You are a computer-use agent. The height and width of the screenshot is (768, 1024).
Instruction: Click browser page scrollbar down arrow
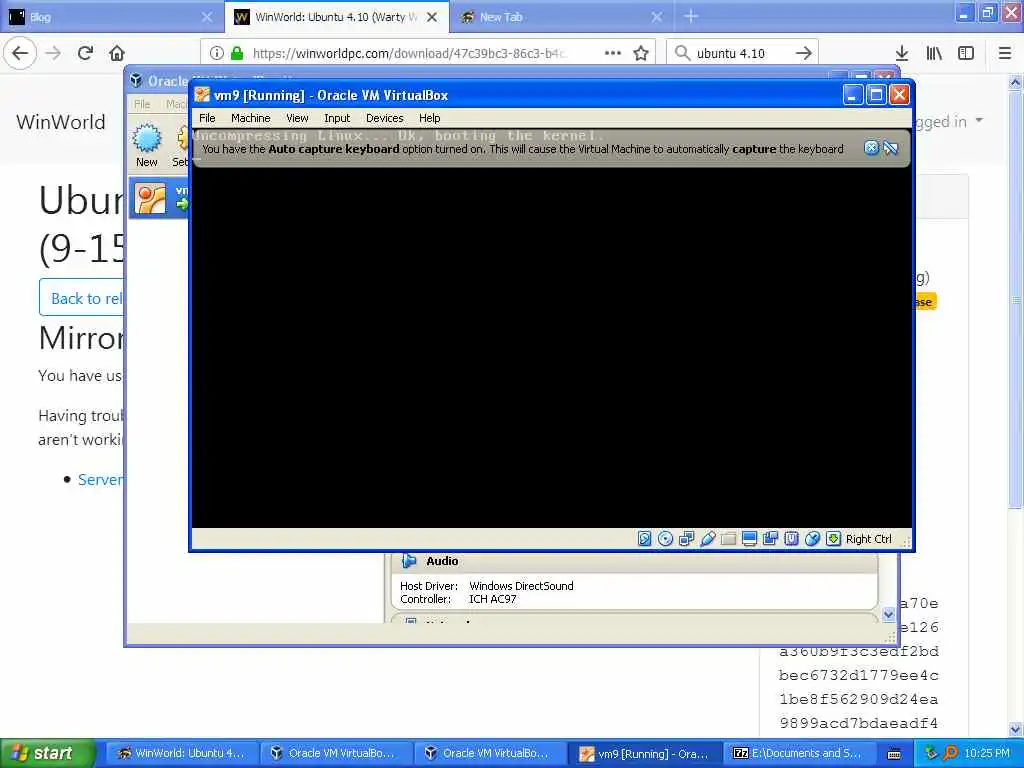pos(1015,729)
